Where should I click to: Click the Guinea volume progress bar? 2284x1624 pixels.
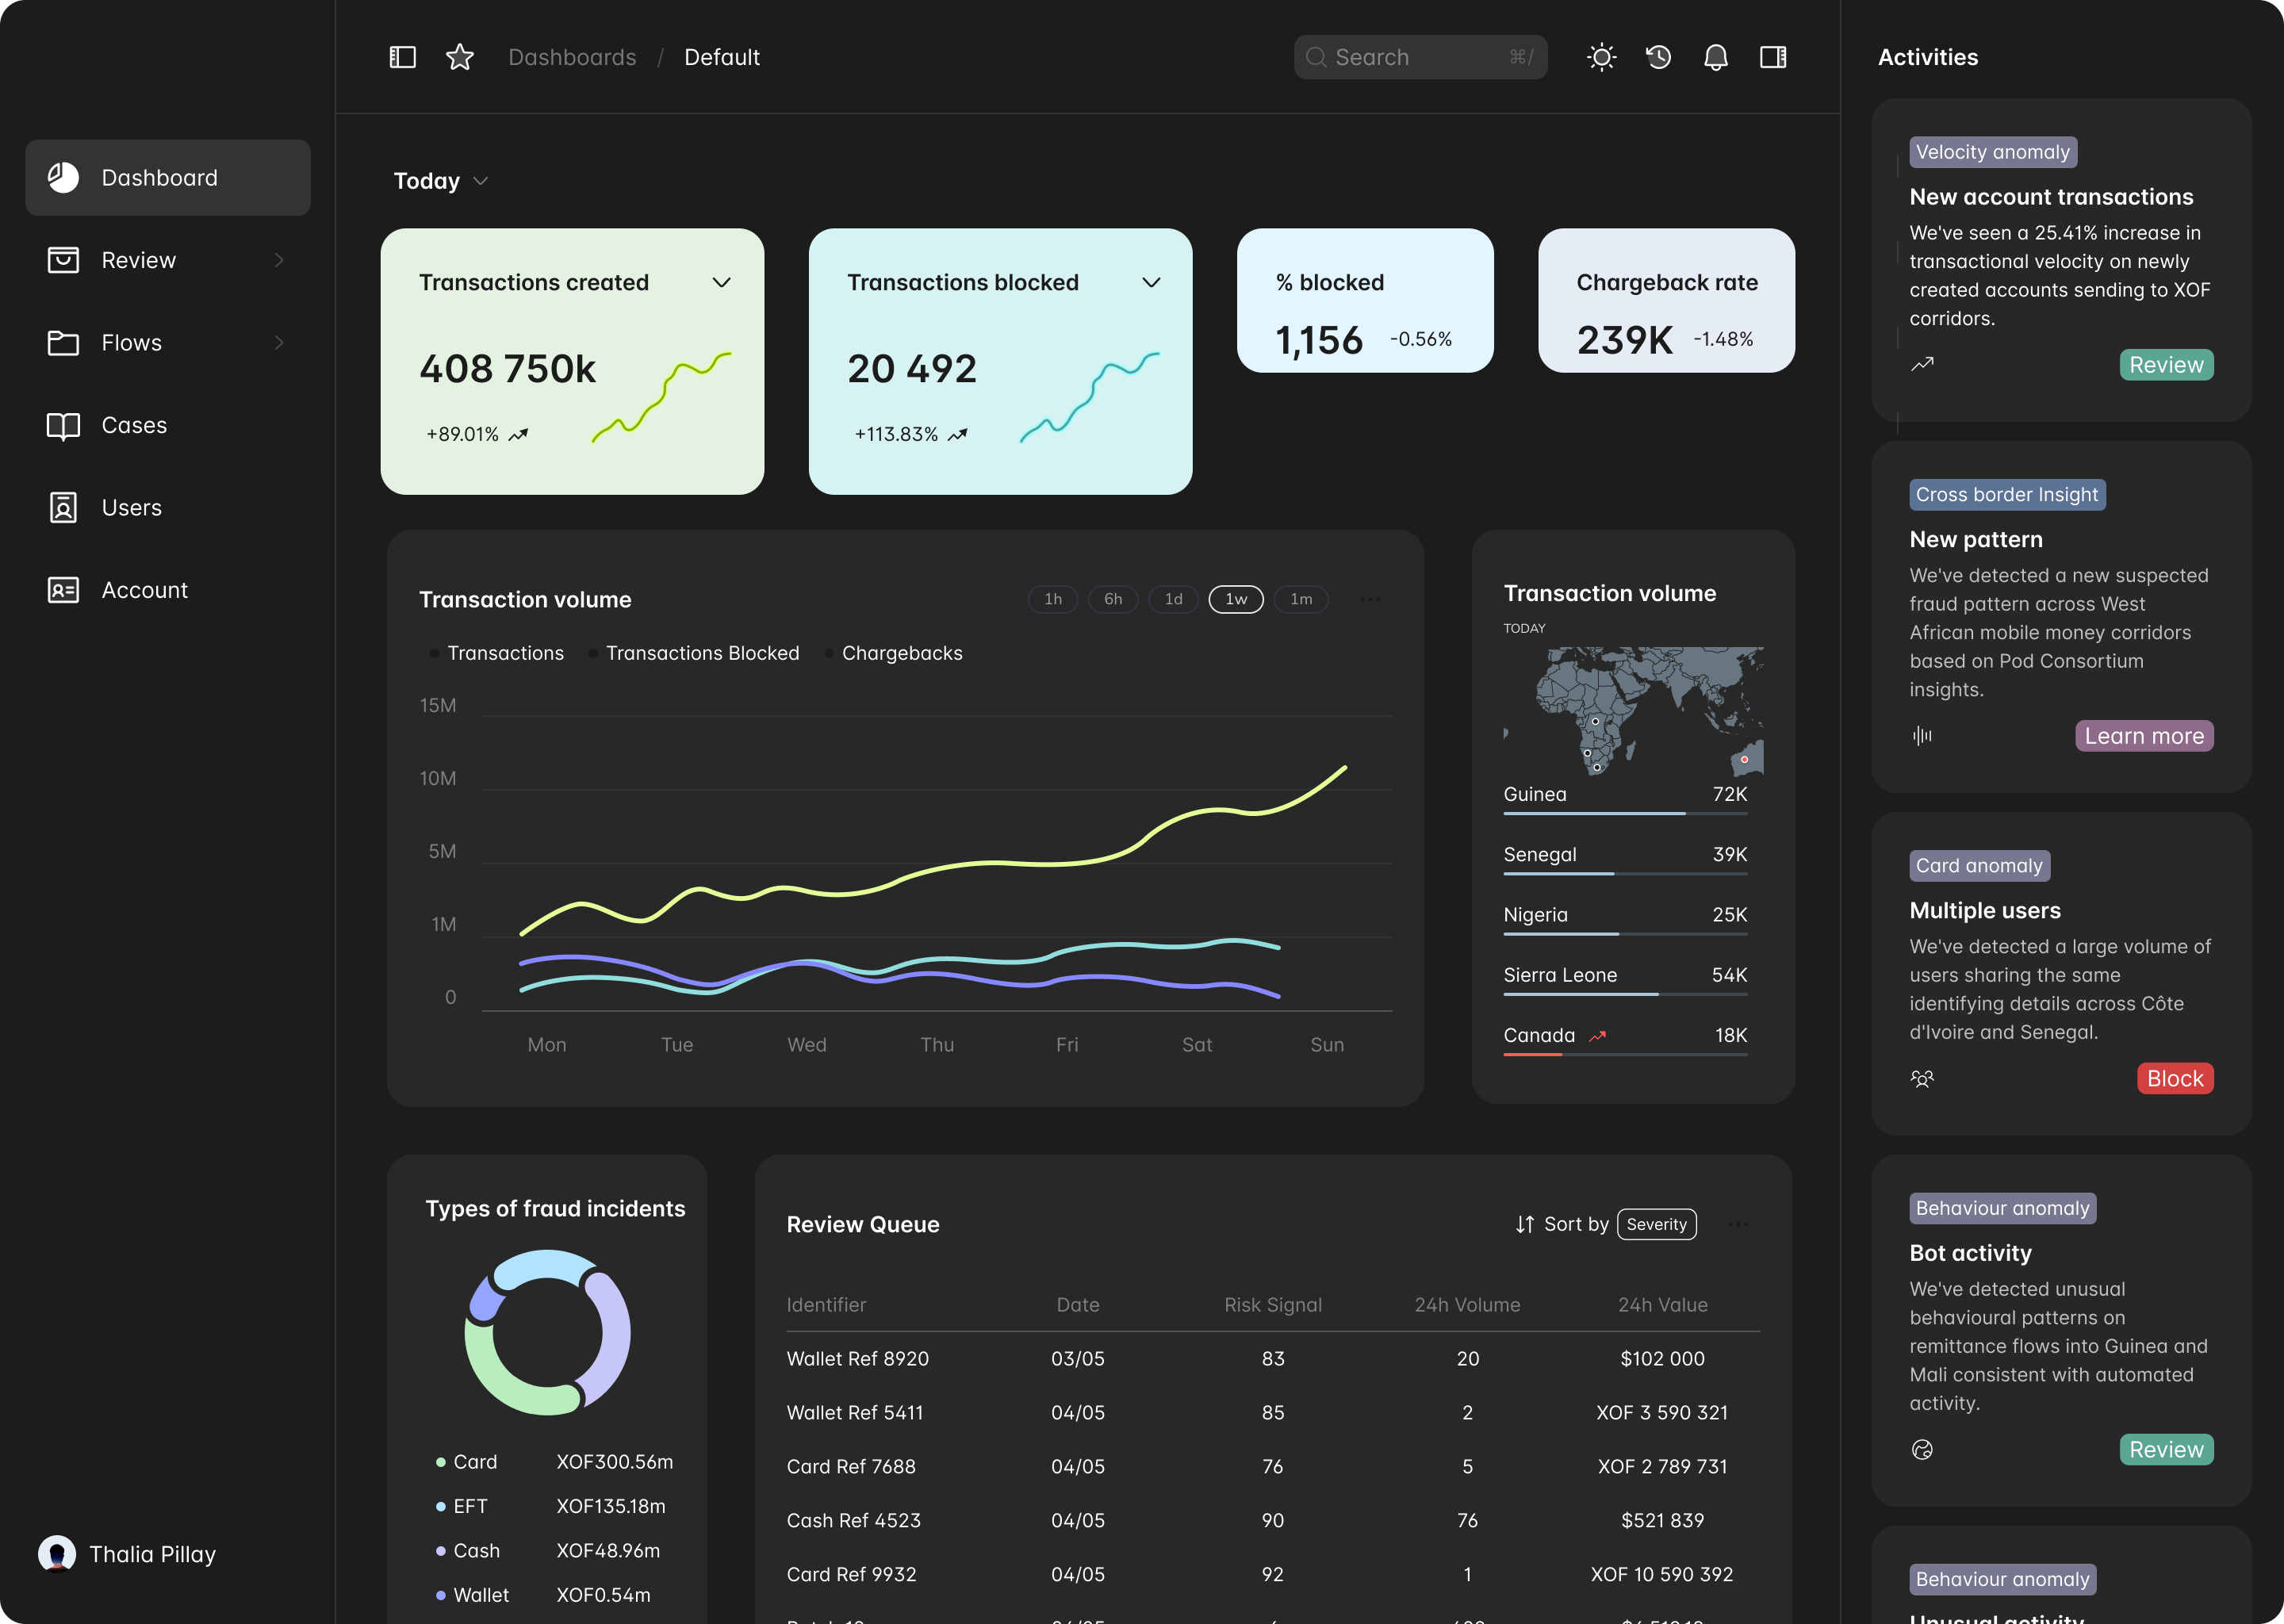[1625, 813]
